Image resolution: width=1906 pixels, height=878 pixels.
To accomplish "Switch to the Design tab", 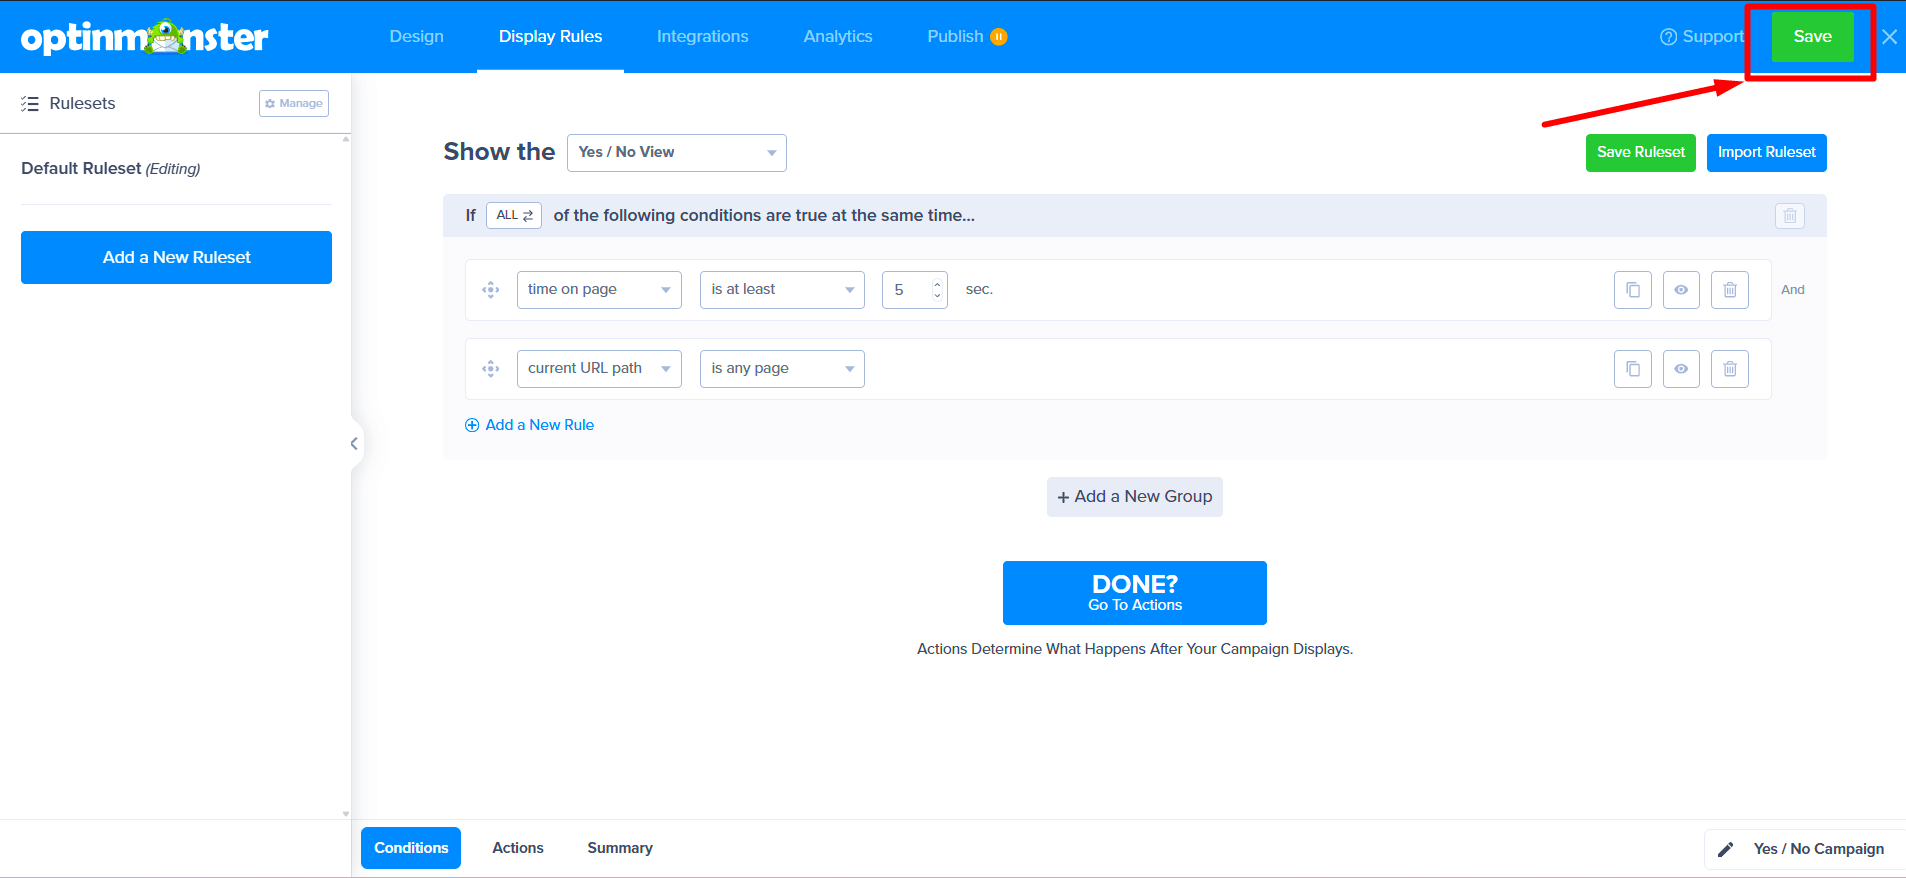I will [x=417, y=37].
